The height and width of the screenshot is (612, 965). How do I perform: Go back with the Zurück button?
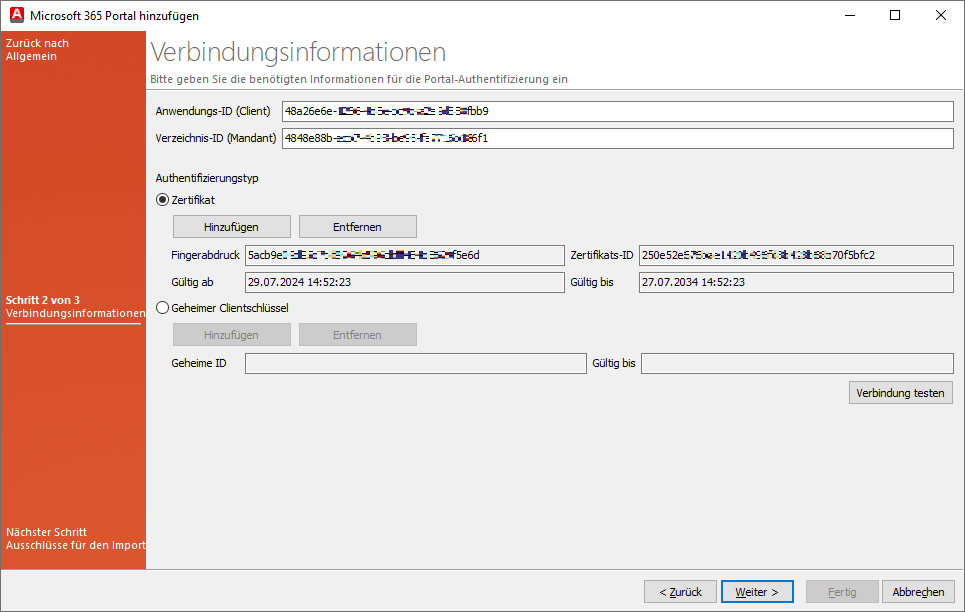(680, 591)
